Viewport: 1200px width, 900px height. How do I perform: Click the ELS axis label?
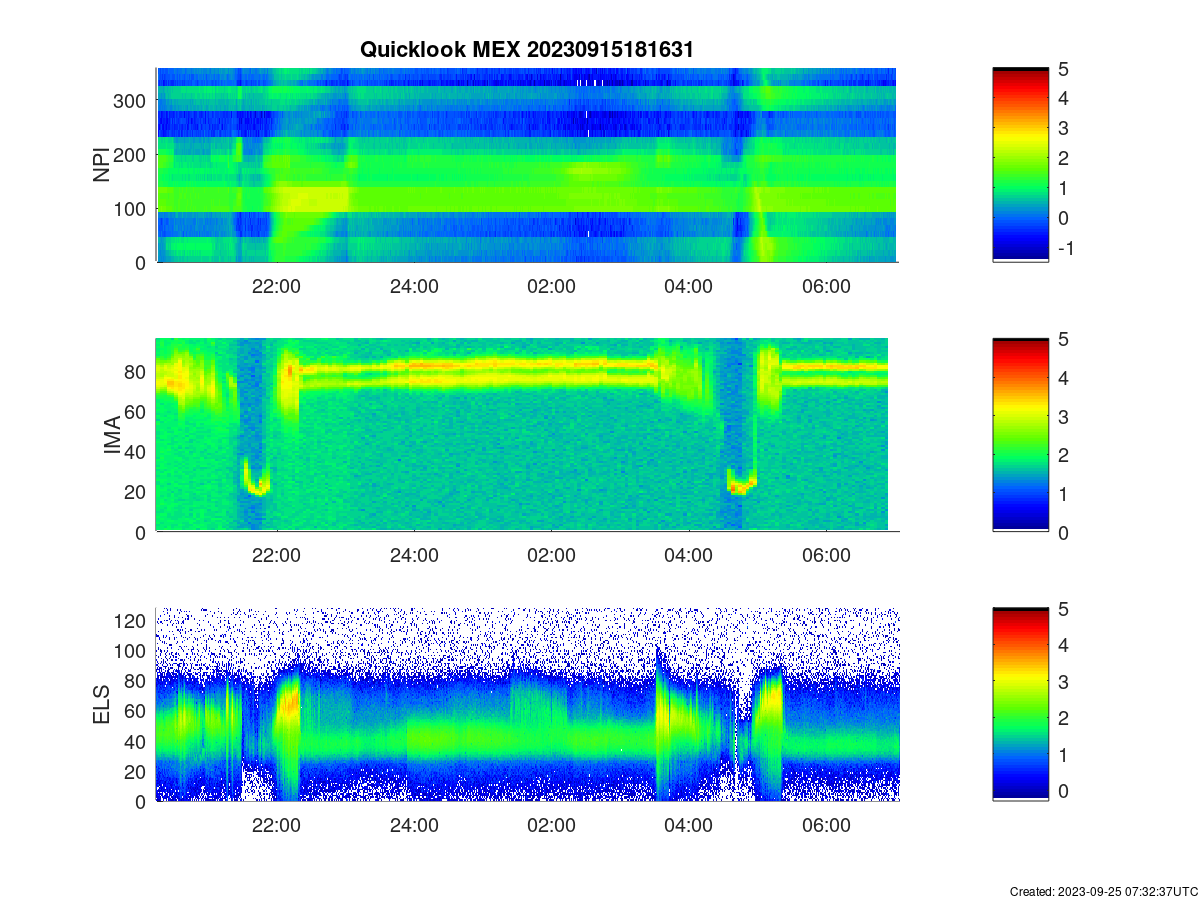point(101,705)
